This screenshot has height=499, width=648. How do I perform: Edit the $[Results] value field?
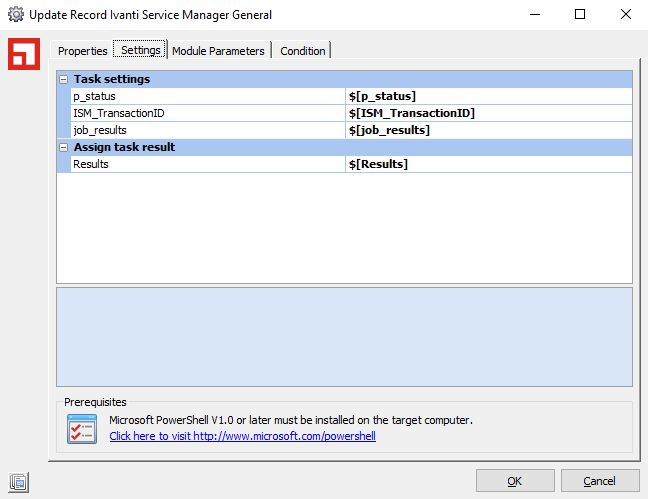pos(488,164)
